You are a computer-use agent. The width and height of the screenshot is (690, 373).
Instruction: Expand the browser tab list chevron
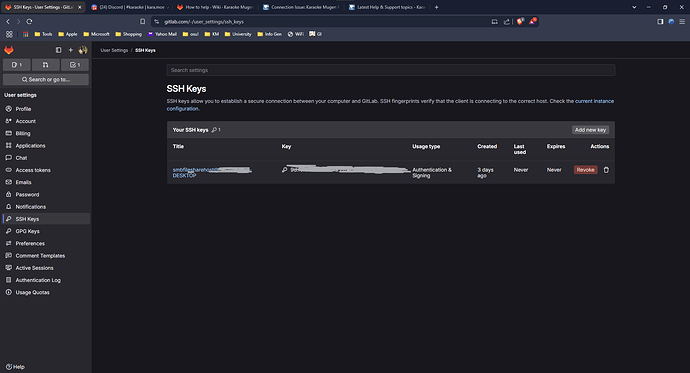tap(634, 7)
